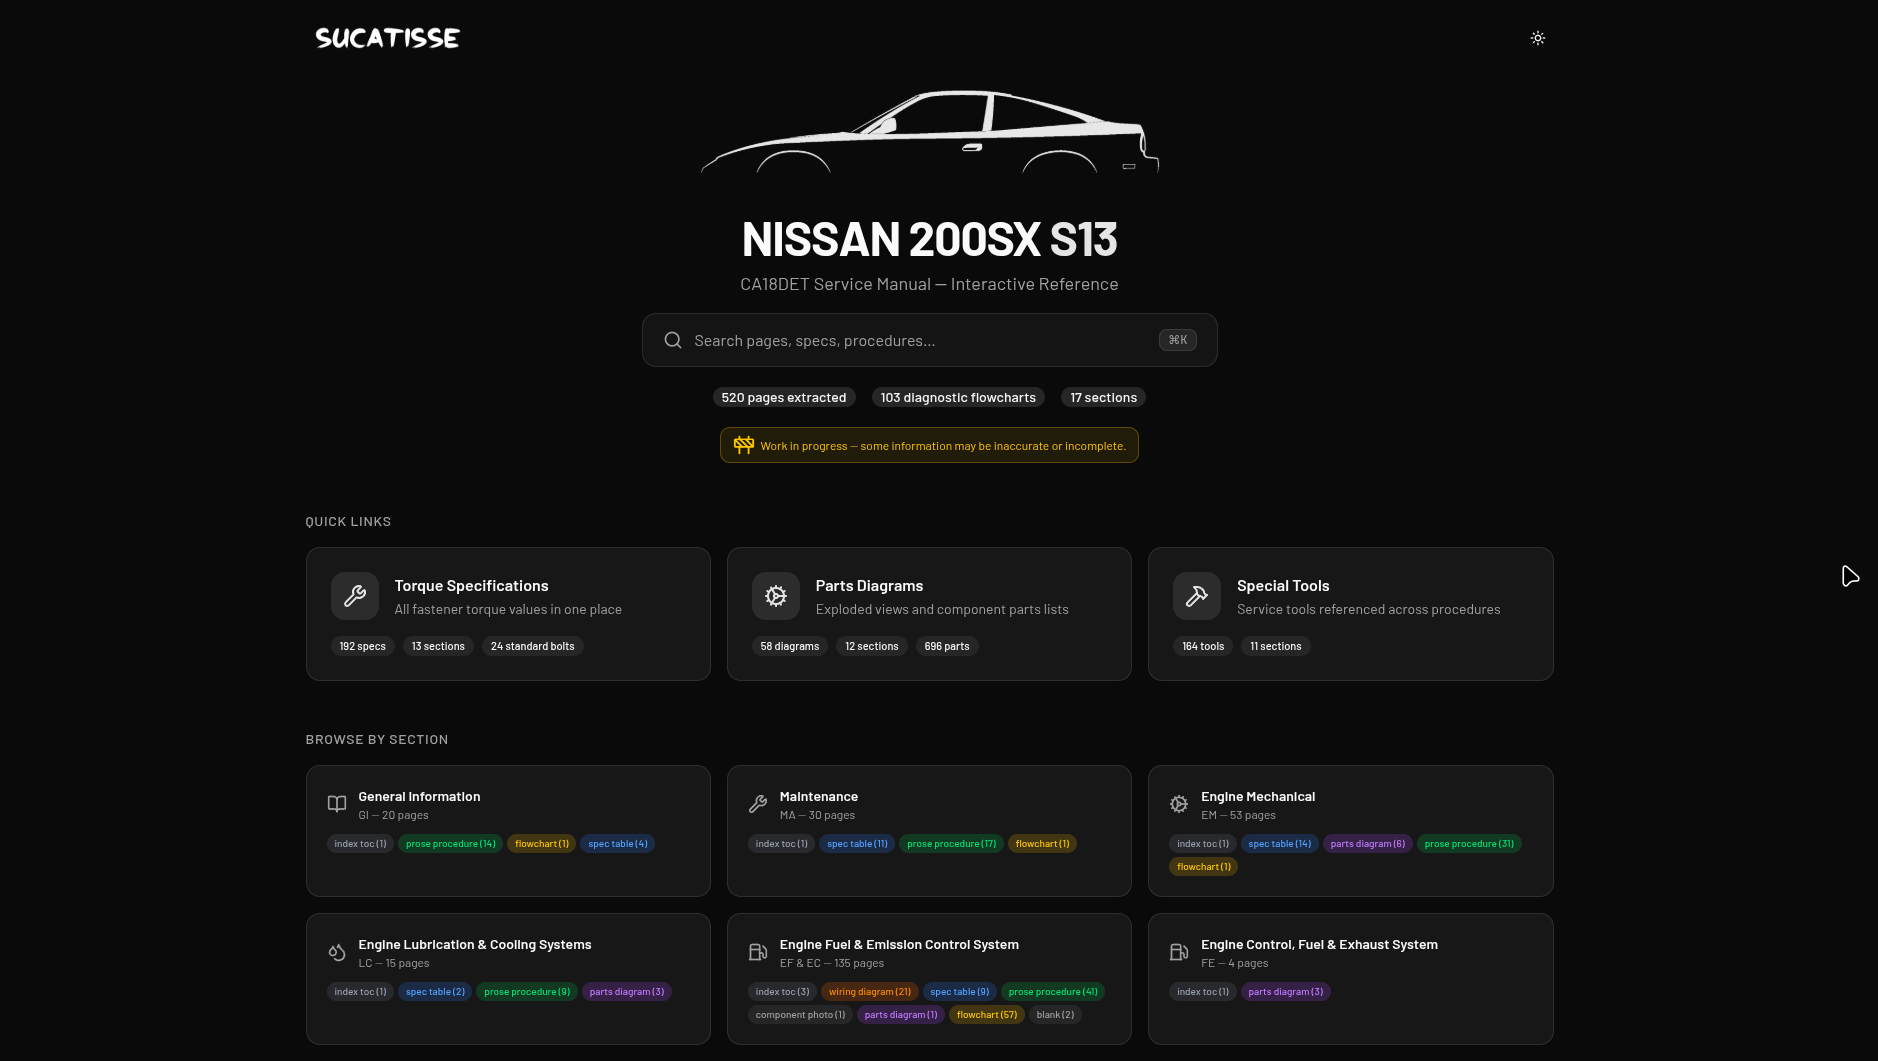1878x1061 pixels.
Task: Click the work-in-progress barrier warning icon
Action: pyautogui.click(x=743, y=445)
